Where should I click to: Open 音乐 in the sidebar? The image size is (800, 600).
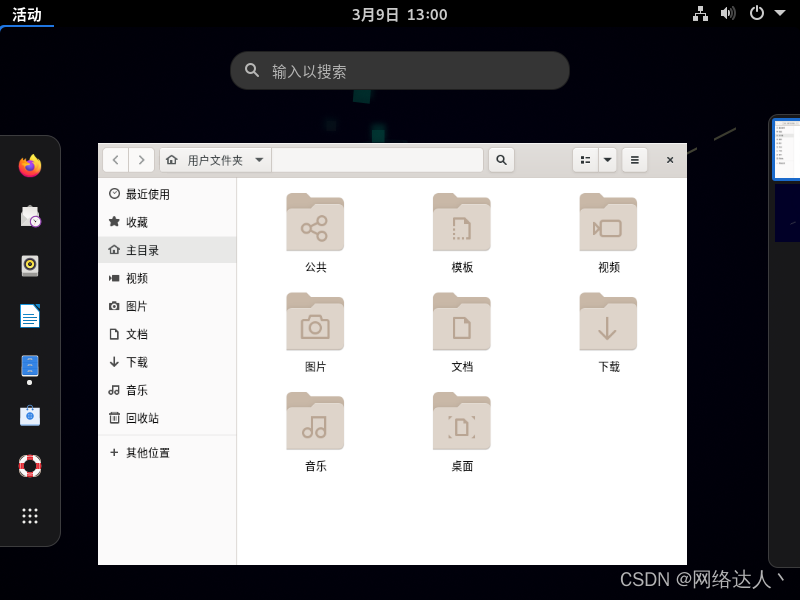pyautogui.click(x=167, y=390)
